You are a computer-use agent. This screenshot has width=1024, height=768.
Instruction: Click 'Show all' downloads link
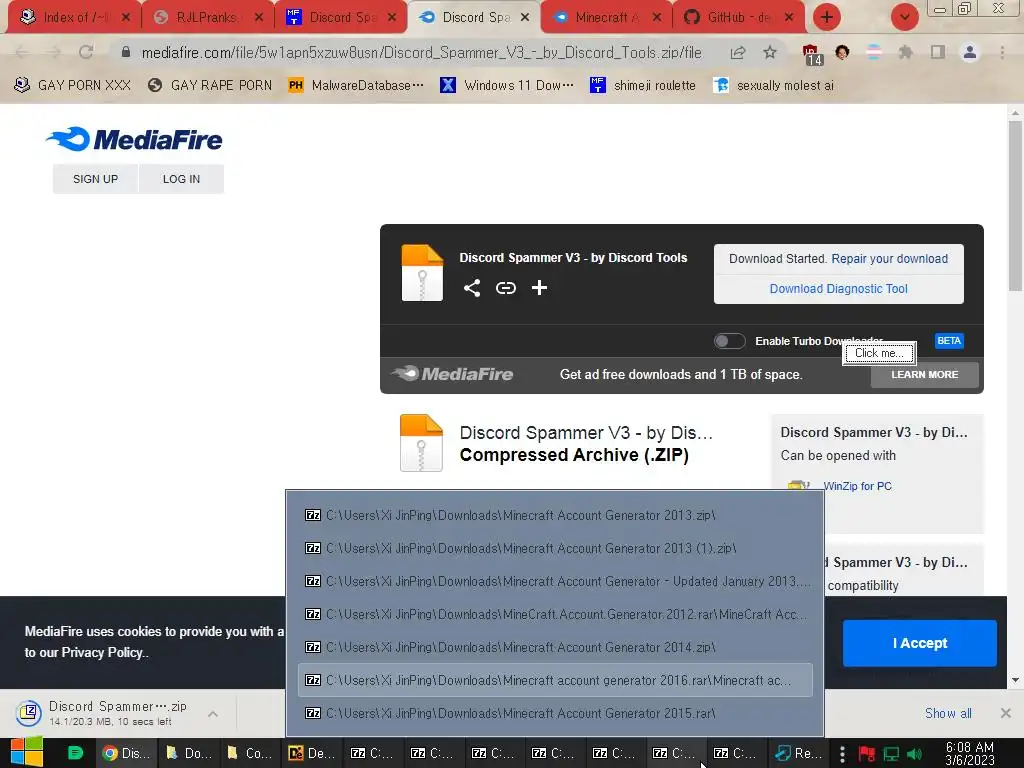(948, 713)
